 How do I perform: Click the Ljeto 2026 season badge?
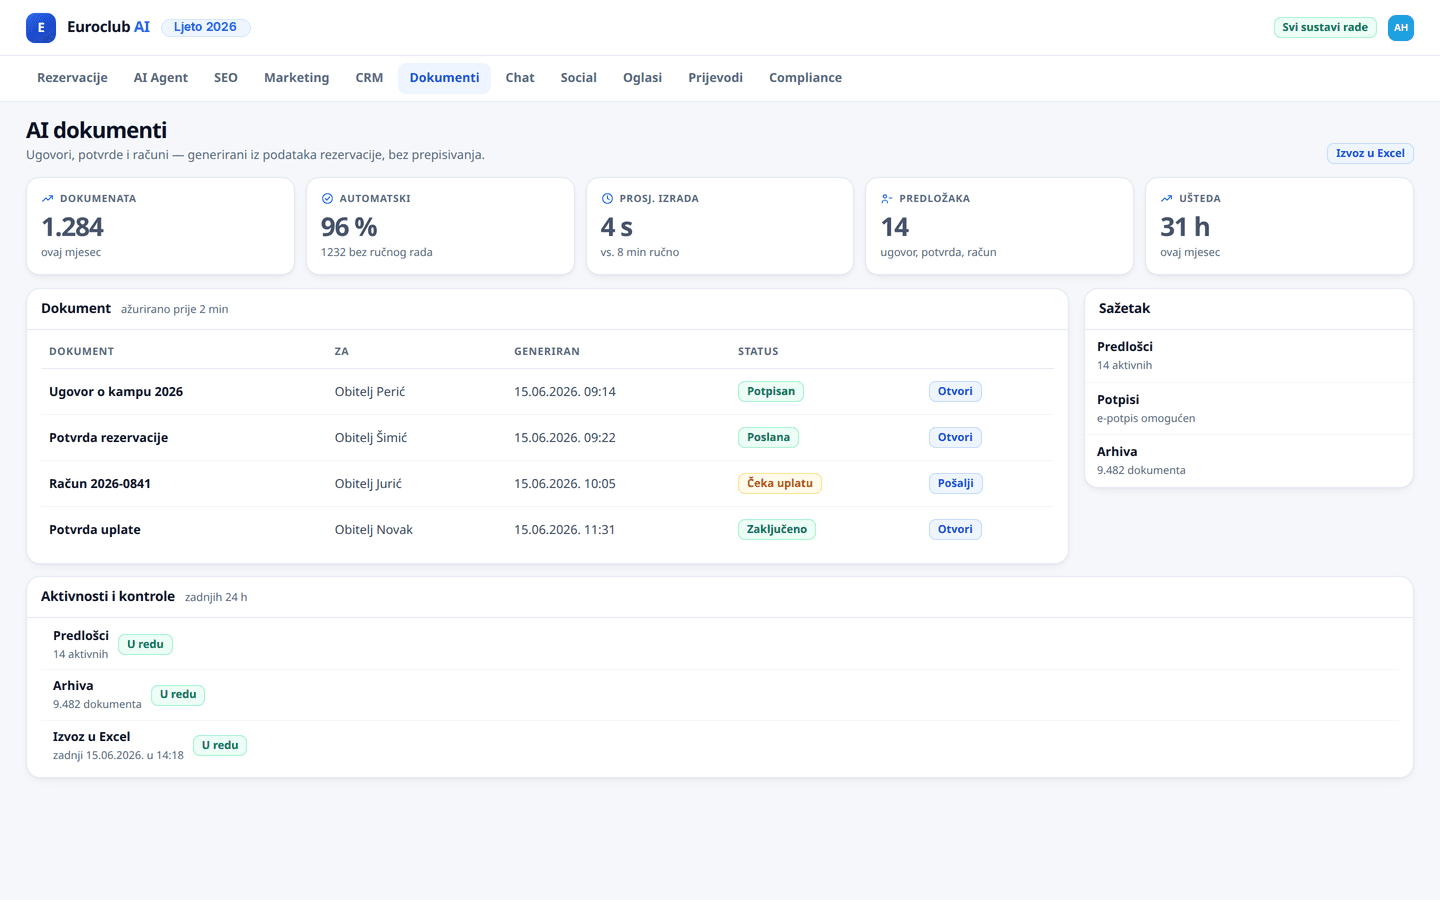pyautogui.click(x=205, y=27)
